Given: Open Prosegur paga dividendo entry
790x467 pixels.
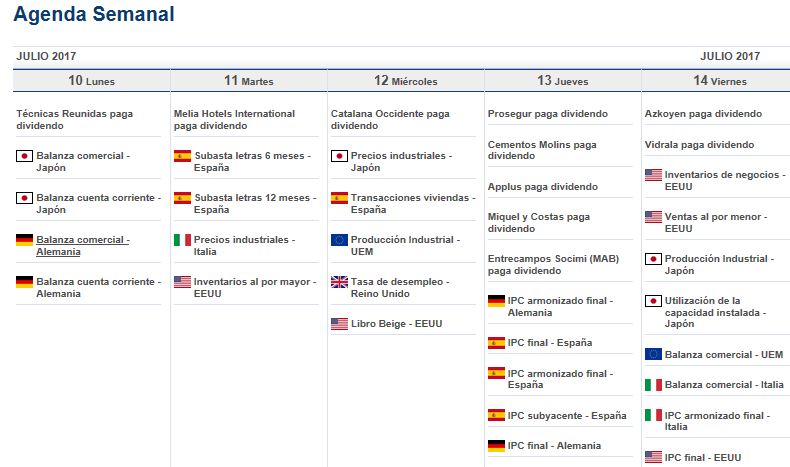Looking at the screenshot, I should pos(548,114).
